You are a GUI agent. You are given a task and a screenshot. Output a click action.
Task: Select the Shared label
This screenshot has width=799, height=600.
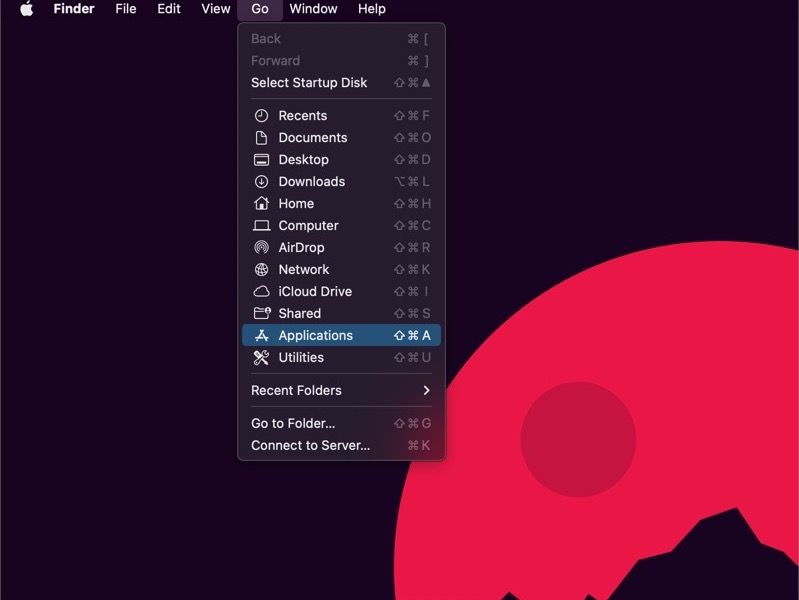coord(300,313)
